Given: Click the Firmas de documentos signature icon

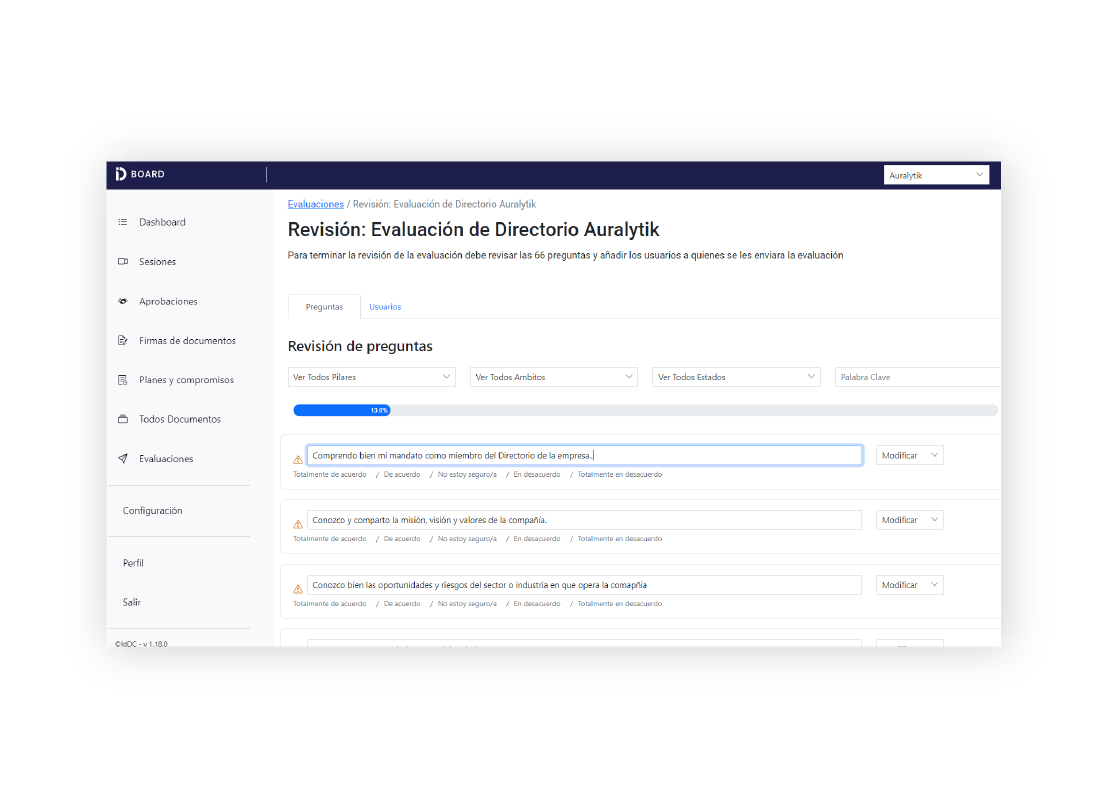Looking at the screenshot, I should coord(123,341).
